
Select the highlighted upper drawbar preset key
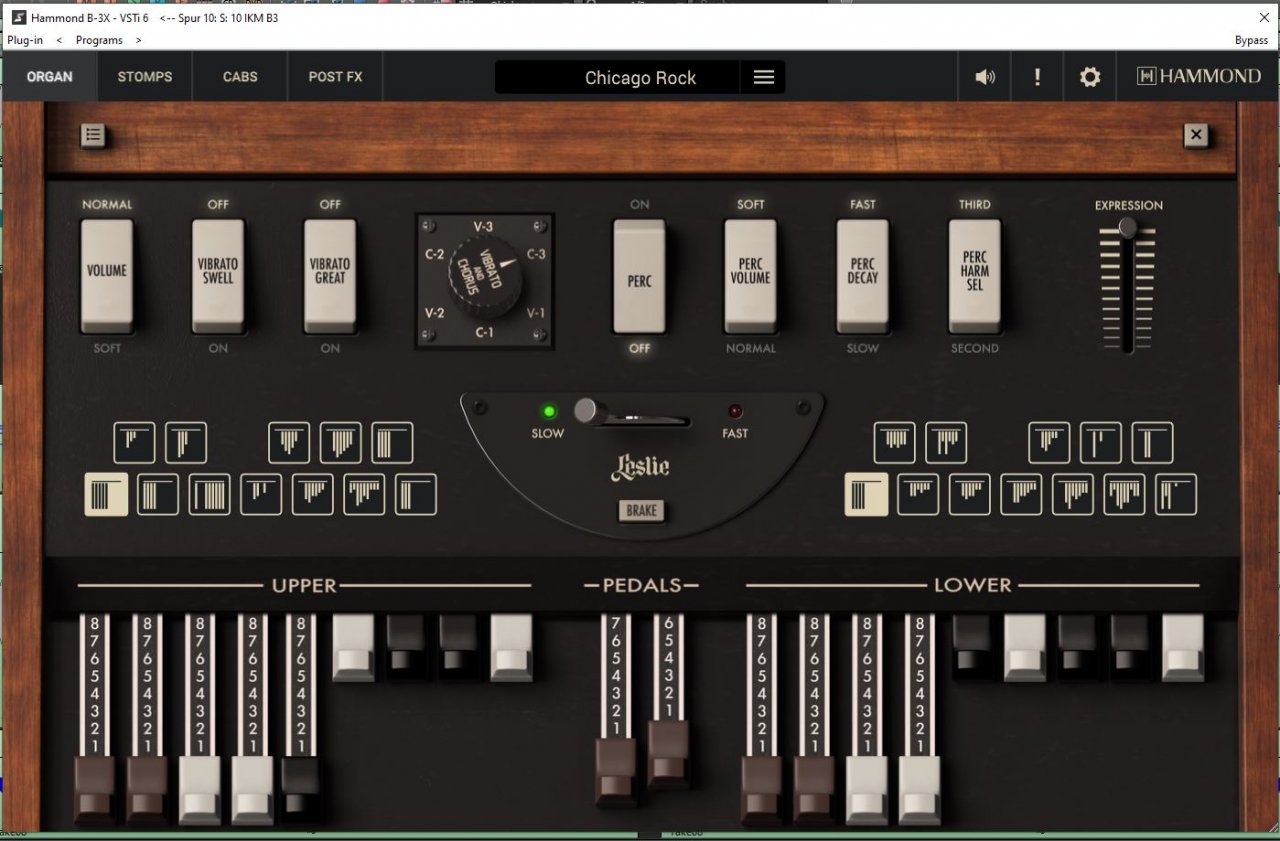tap(106, 494)
